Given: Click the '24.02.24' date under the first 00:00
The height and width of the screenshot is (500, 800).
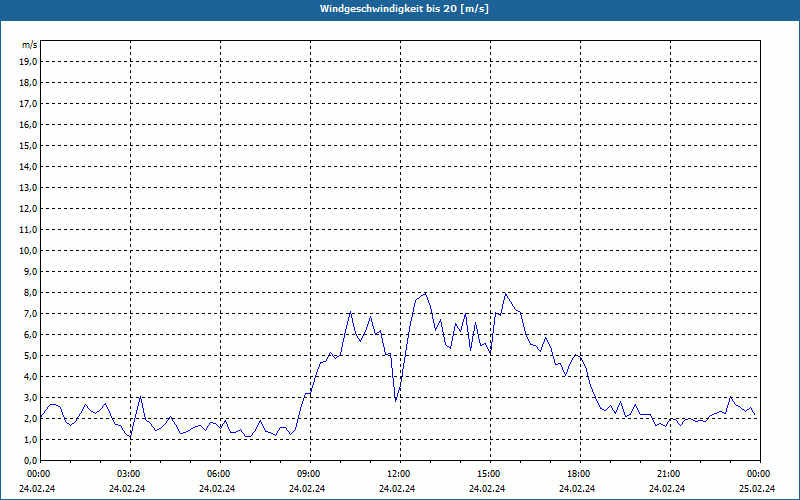Looking at the screenshot, I should tap(37, 488).
